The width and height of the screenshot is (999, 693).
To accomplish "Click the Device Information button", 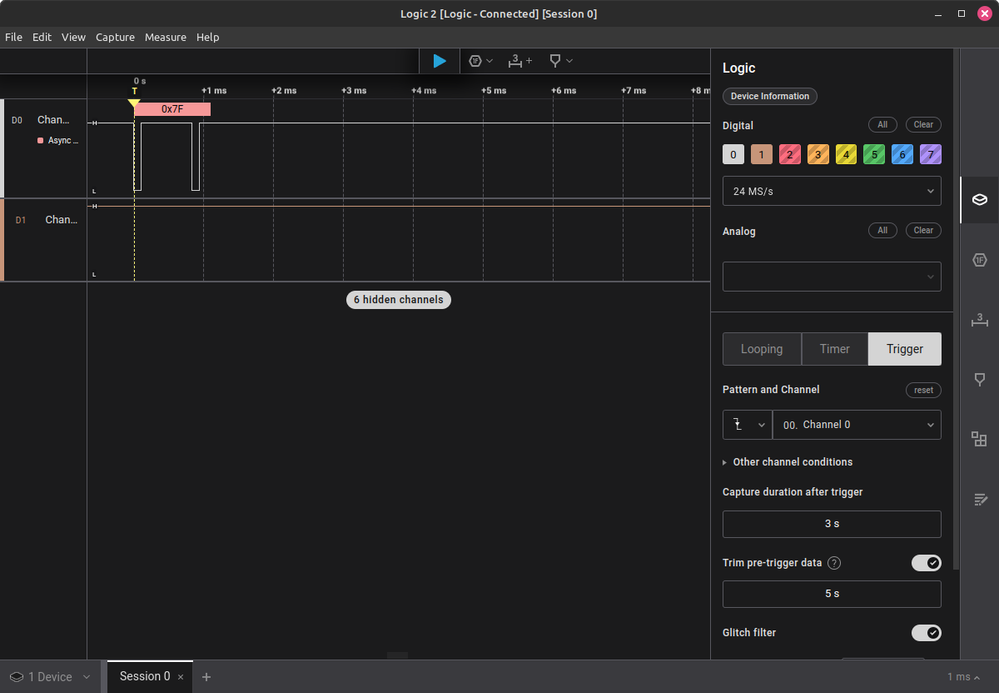I will point(770,96).
